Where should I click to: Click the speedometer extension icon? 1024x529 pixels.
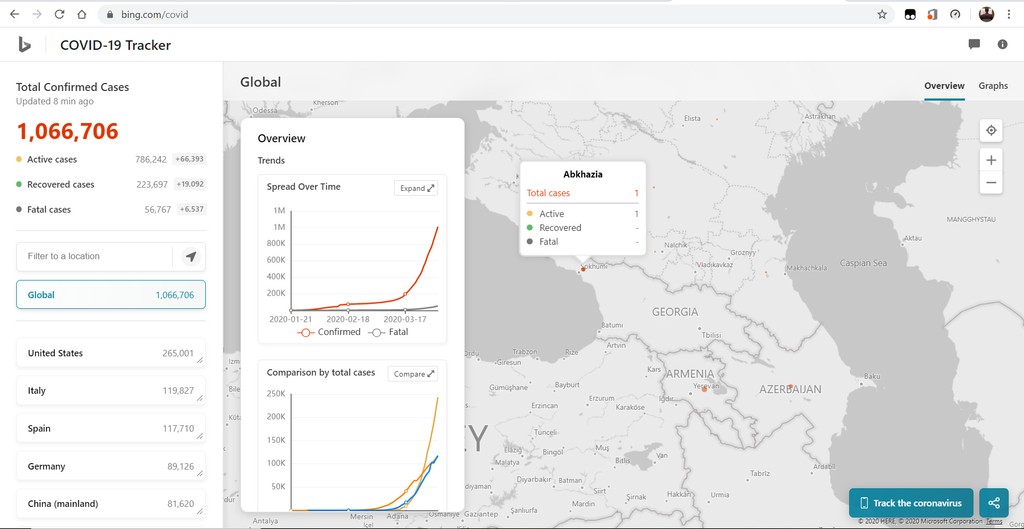click(x=955, y=14)
